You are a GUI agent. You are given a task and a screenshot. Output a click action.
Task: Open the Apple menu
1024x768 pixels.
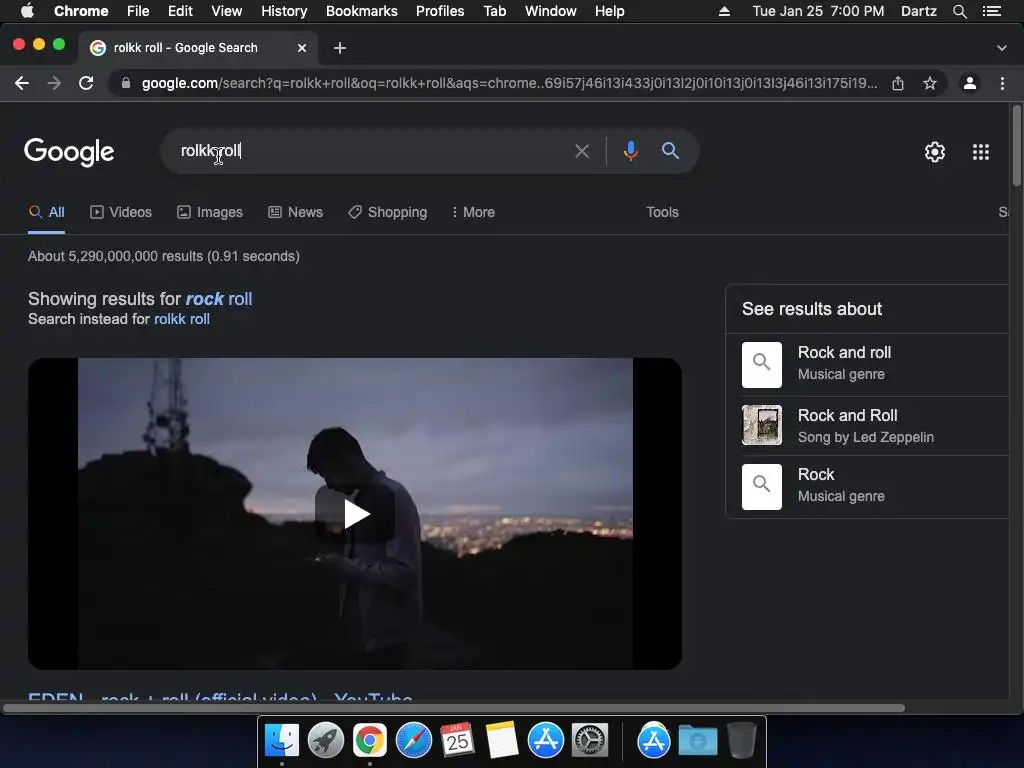27,11
